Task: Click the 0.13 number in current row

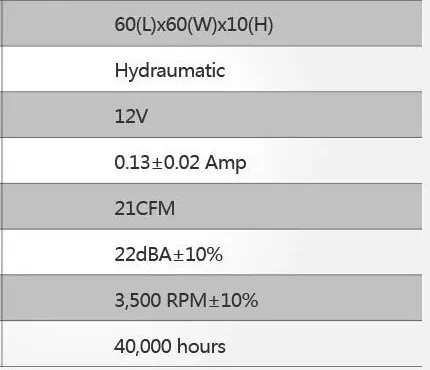Action: click(132, 162)
